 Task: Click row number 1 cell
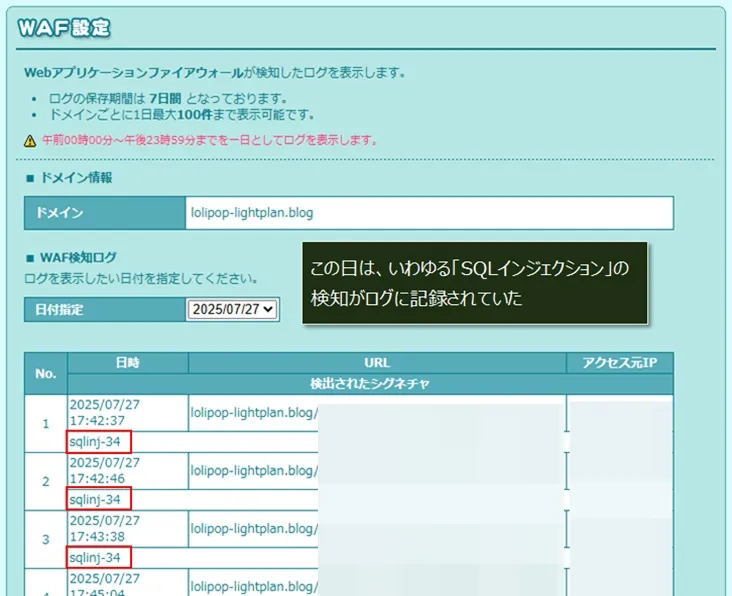[x=46, y=424]
